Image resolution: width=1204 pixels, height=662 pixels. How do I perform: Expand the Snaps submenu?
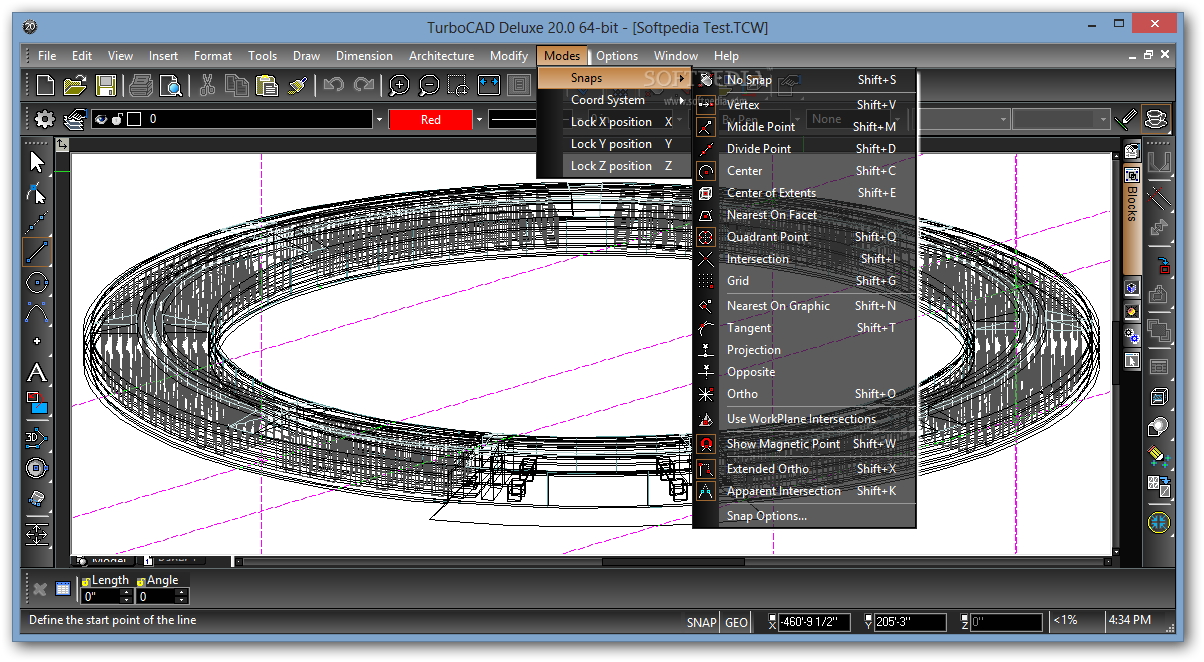click(x=614, y=78)
